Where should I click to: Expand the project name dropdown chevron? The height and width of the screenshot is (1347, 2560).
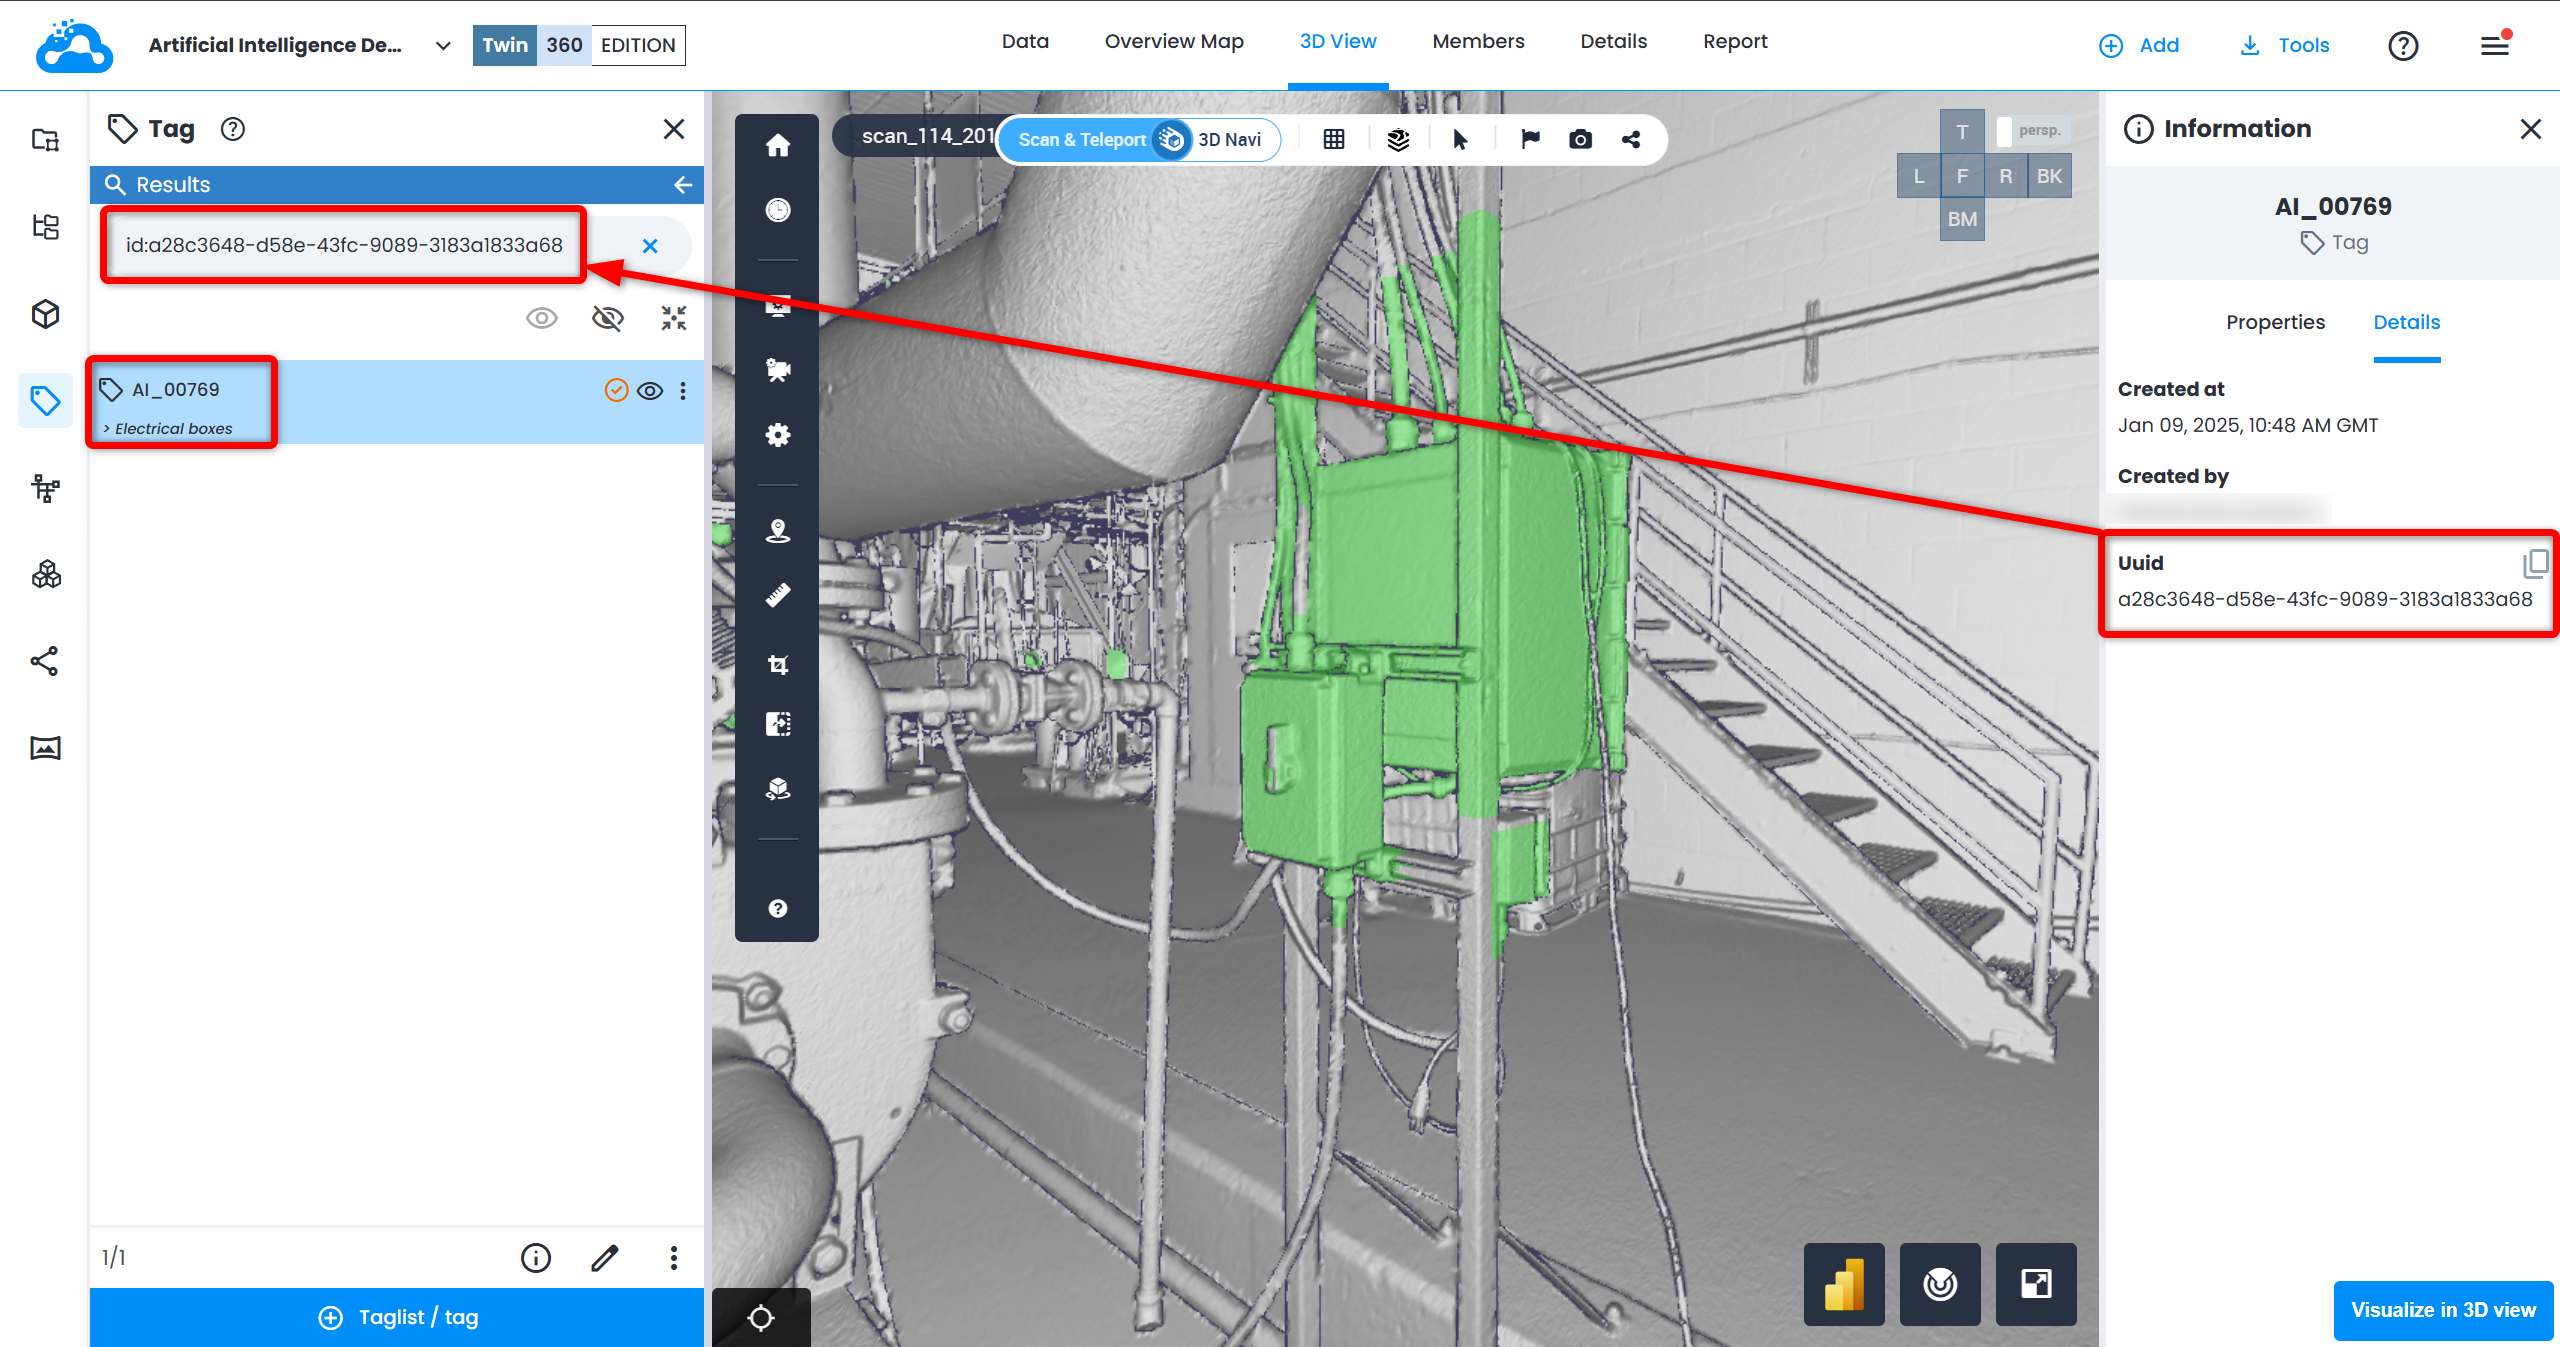click(x=443, y=46)
